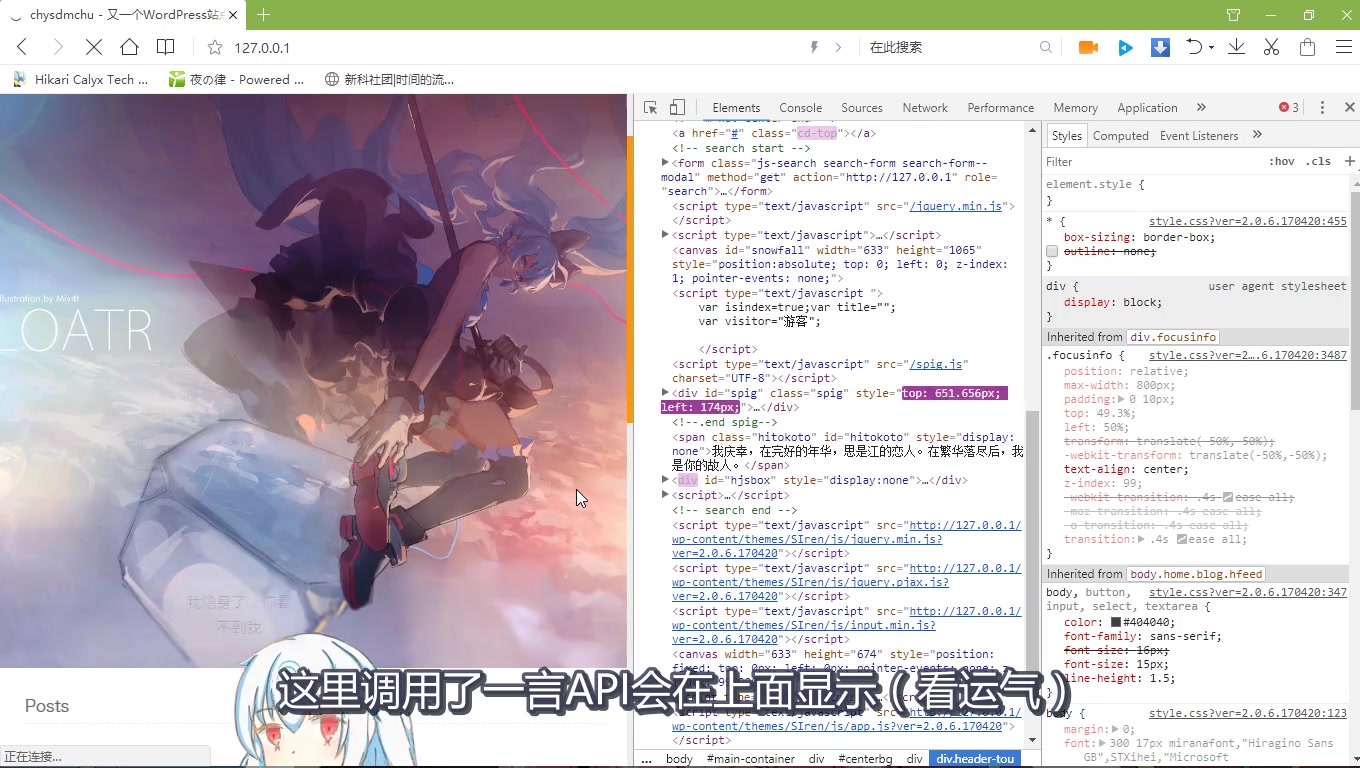The height and width of the screenshot is (768, 1360).
Task: Click the search magnifier icon
Action: click(1046, 47)
